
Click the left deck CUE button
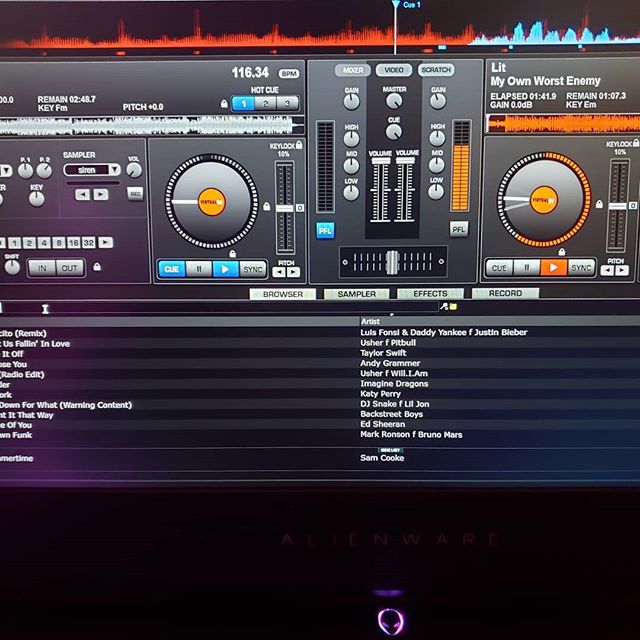click(172, 269)
